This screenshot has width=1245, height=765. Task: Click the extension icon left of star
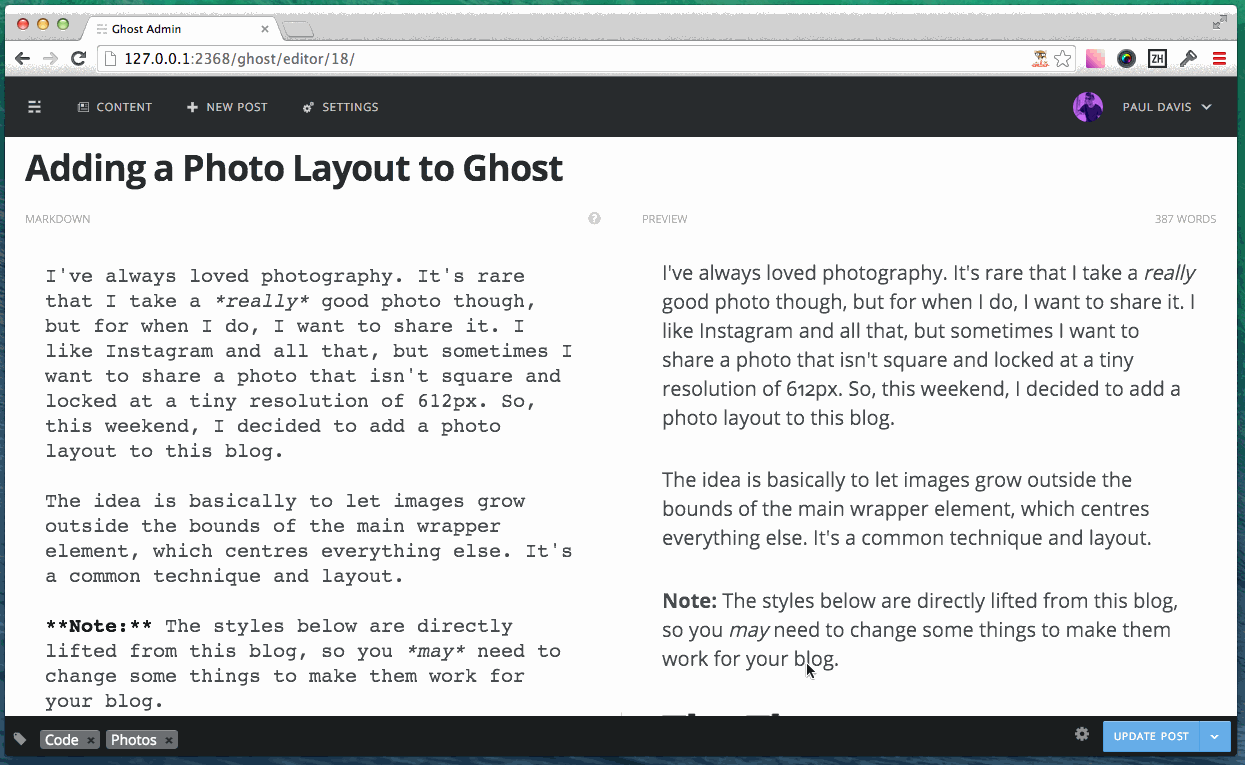point(1041,59)
